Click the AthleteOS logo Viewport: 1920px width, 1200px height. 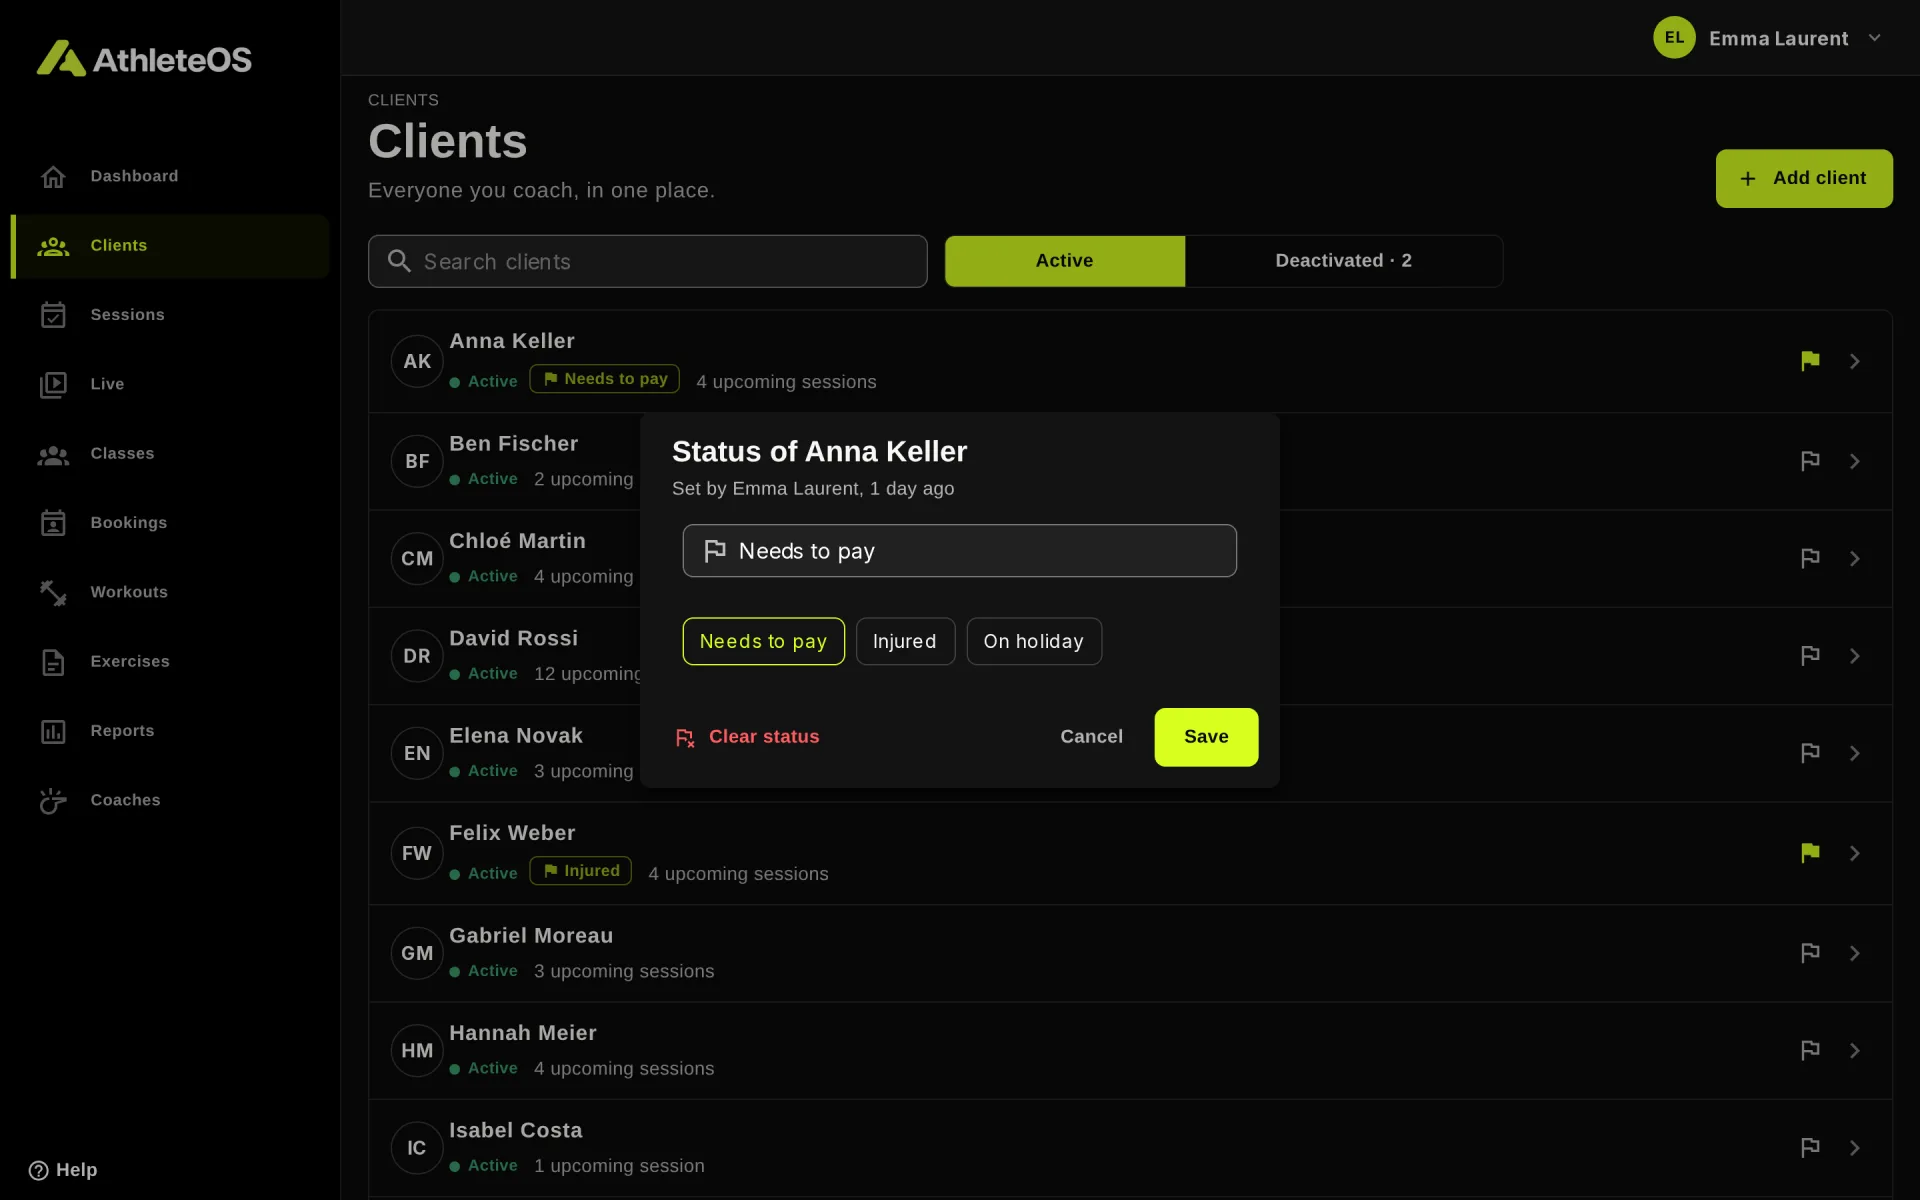(x=145, y=59)
